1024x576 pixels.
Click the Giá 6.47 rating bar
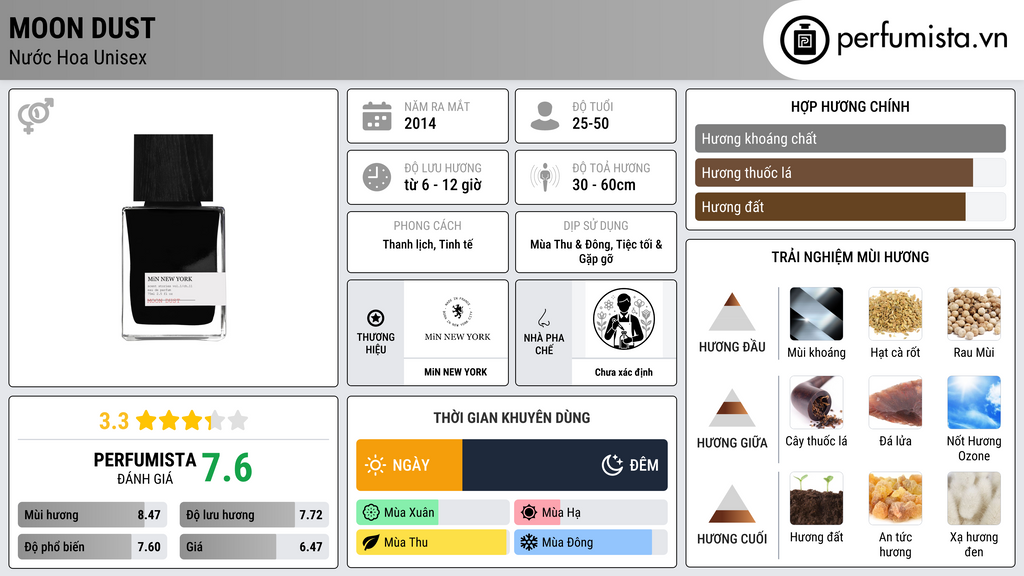pyautogui.click(x=254, y=547)
